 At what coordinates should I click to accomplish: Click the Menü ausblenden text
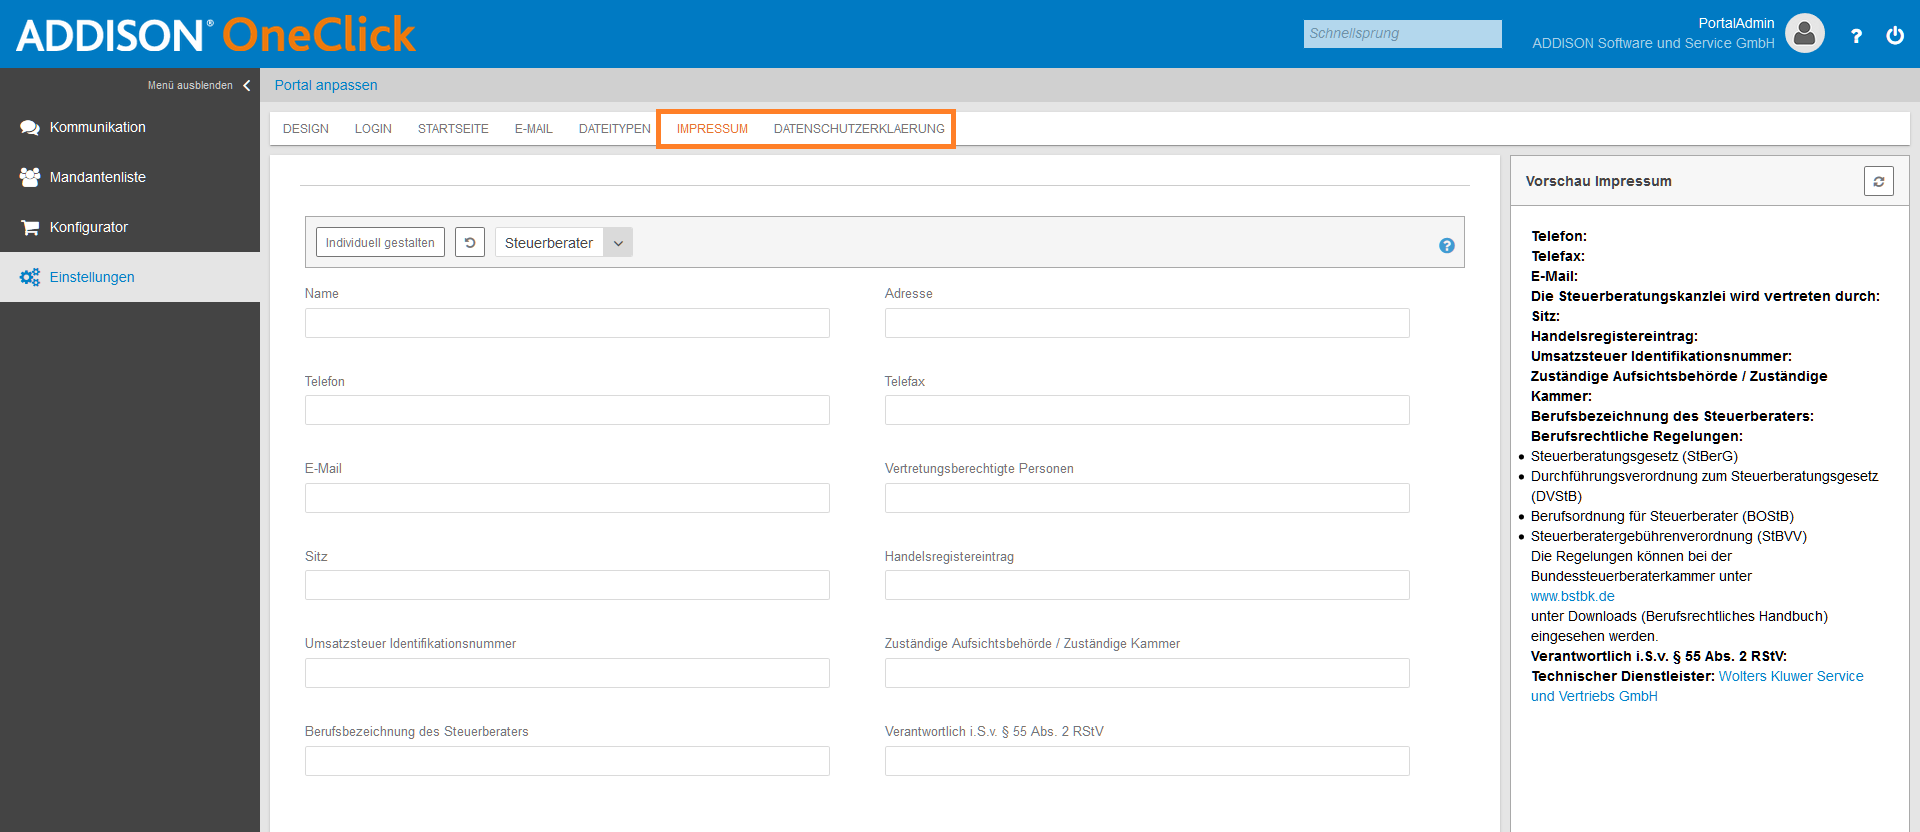190,86
